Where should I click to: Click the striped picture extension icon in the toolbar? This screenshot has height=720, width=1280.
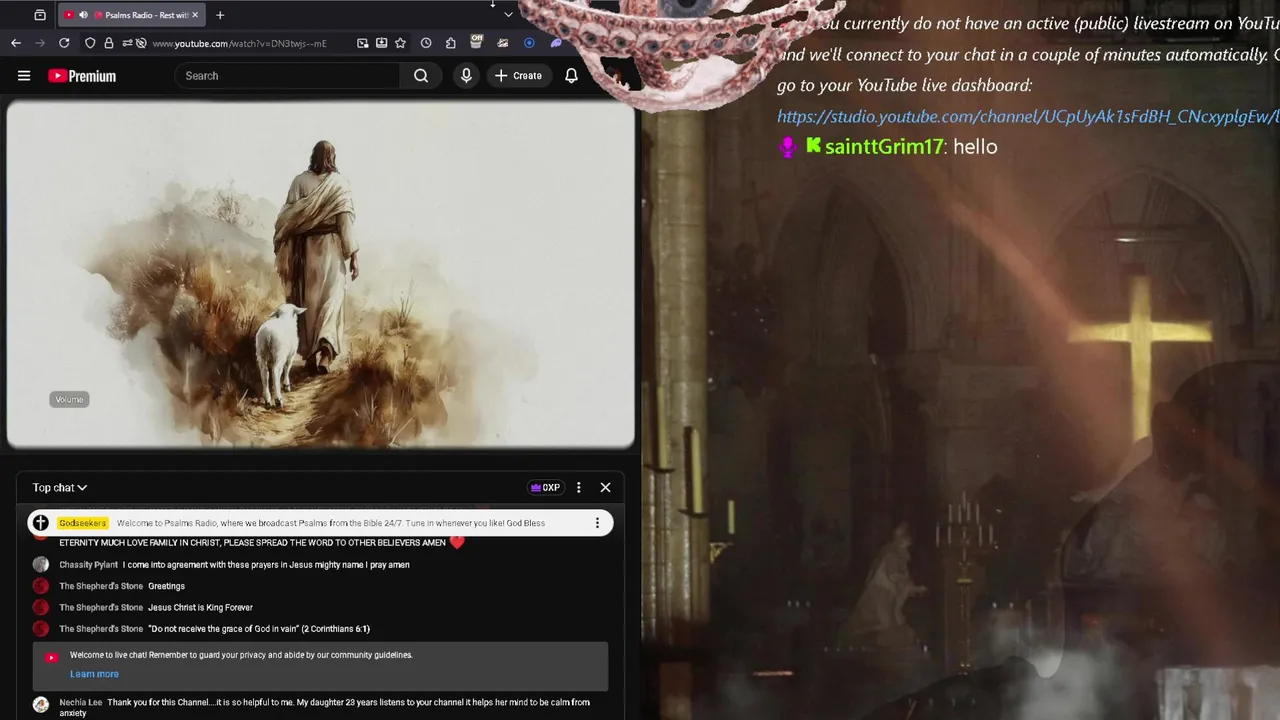[x=503, y=43]
